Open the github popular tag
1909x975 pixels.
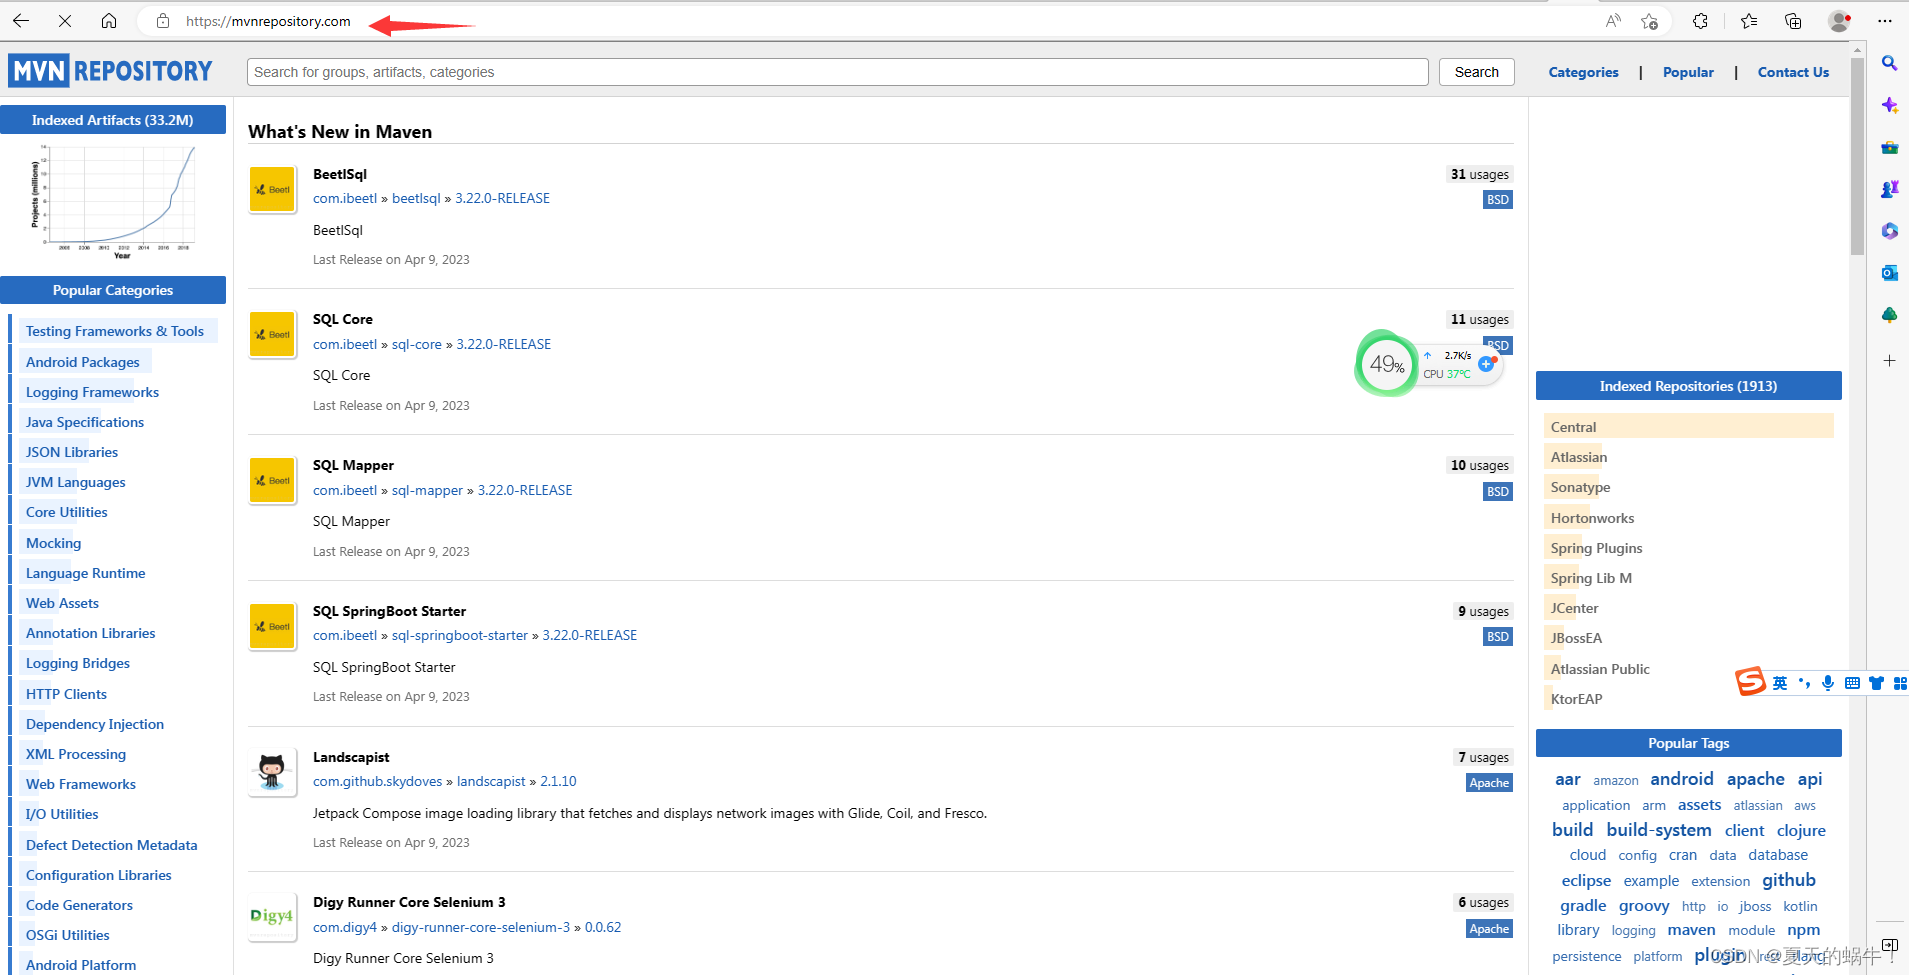[1788, 880]
